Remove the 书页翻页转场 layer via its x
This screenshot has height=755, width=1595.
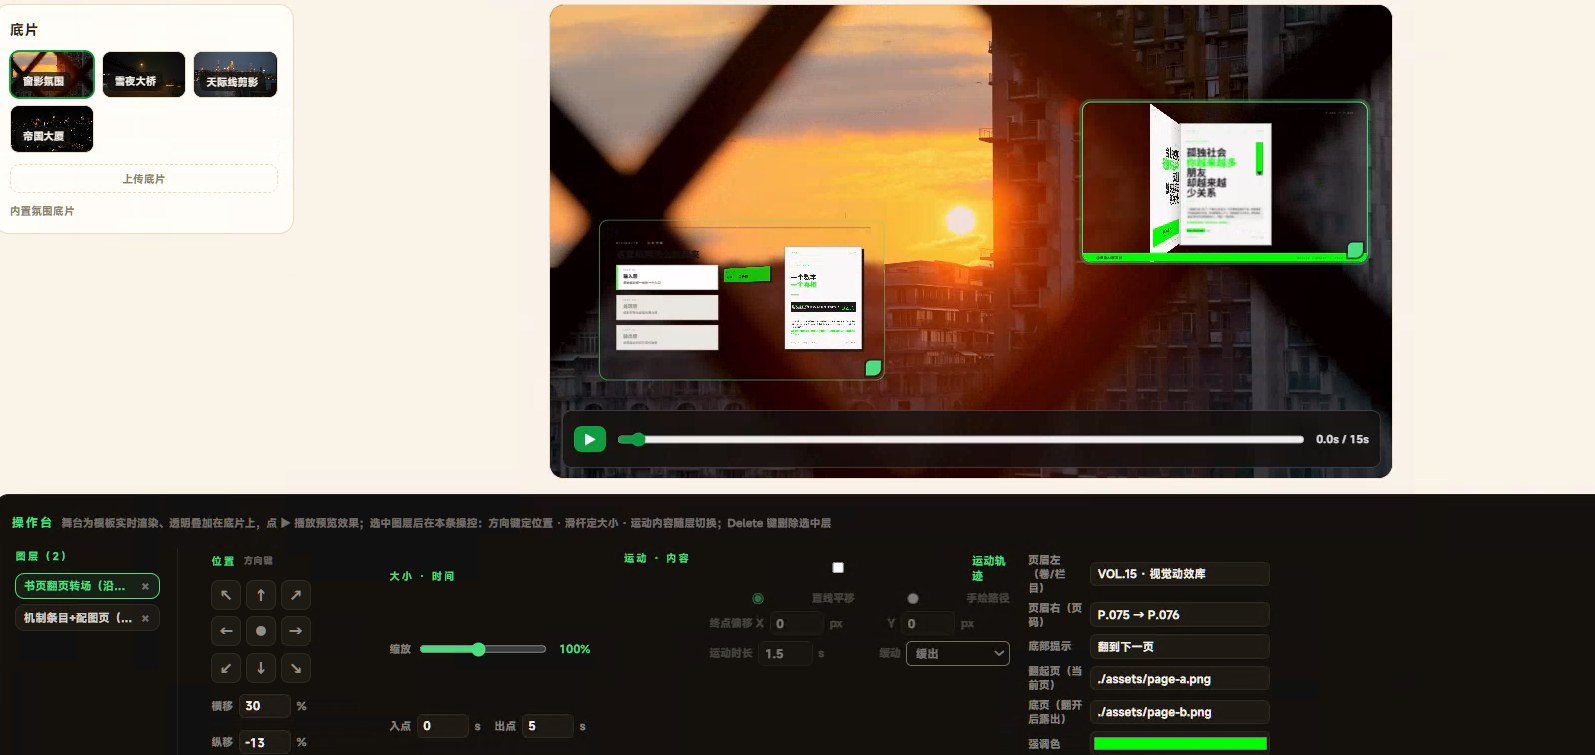click(x=145, y=586)
